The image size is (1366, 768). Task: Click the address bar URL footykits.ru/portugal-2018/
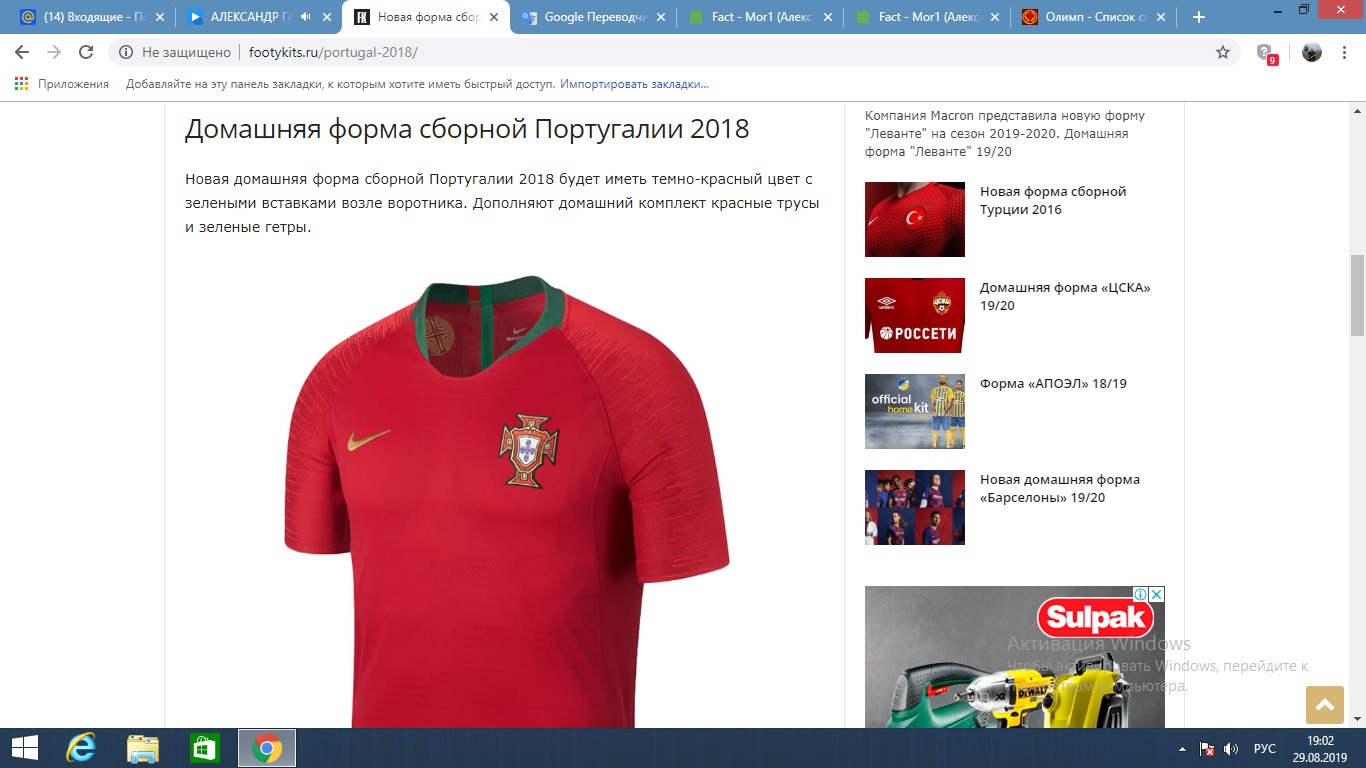click(x=332, y=52)
